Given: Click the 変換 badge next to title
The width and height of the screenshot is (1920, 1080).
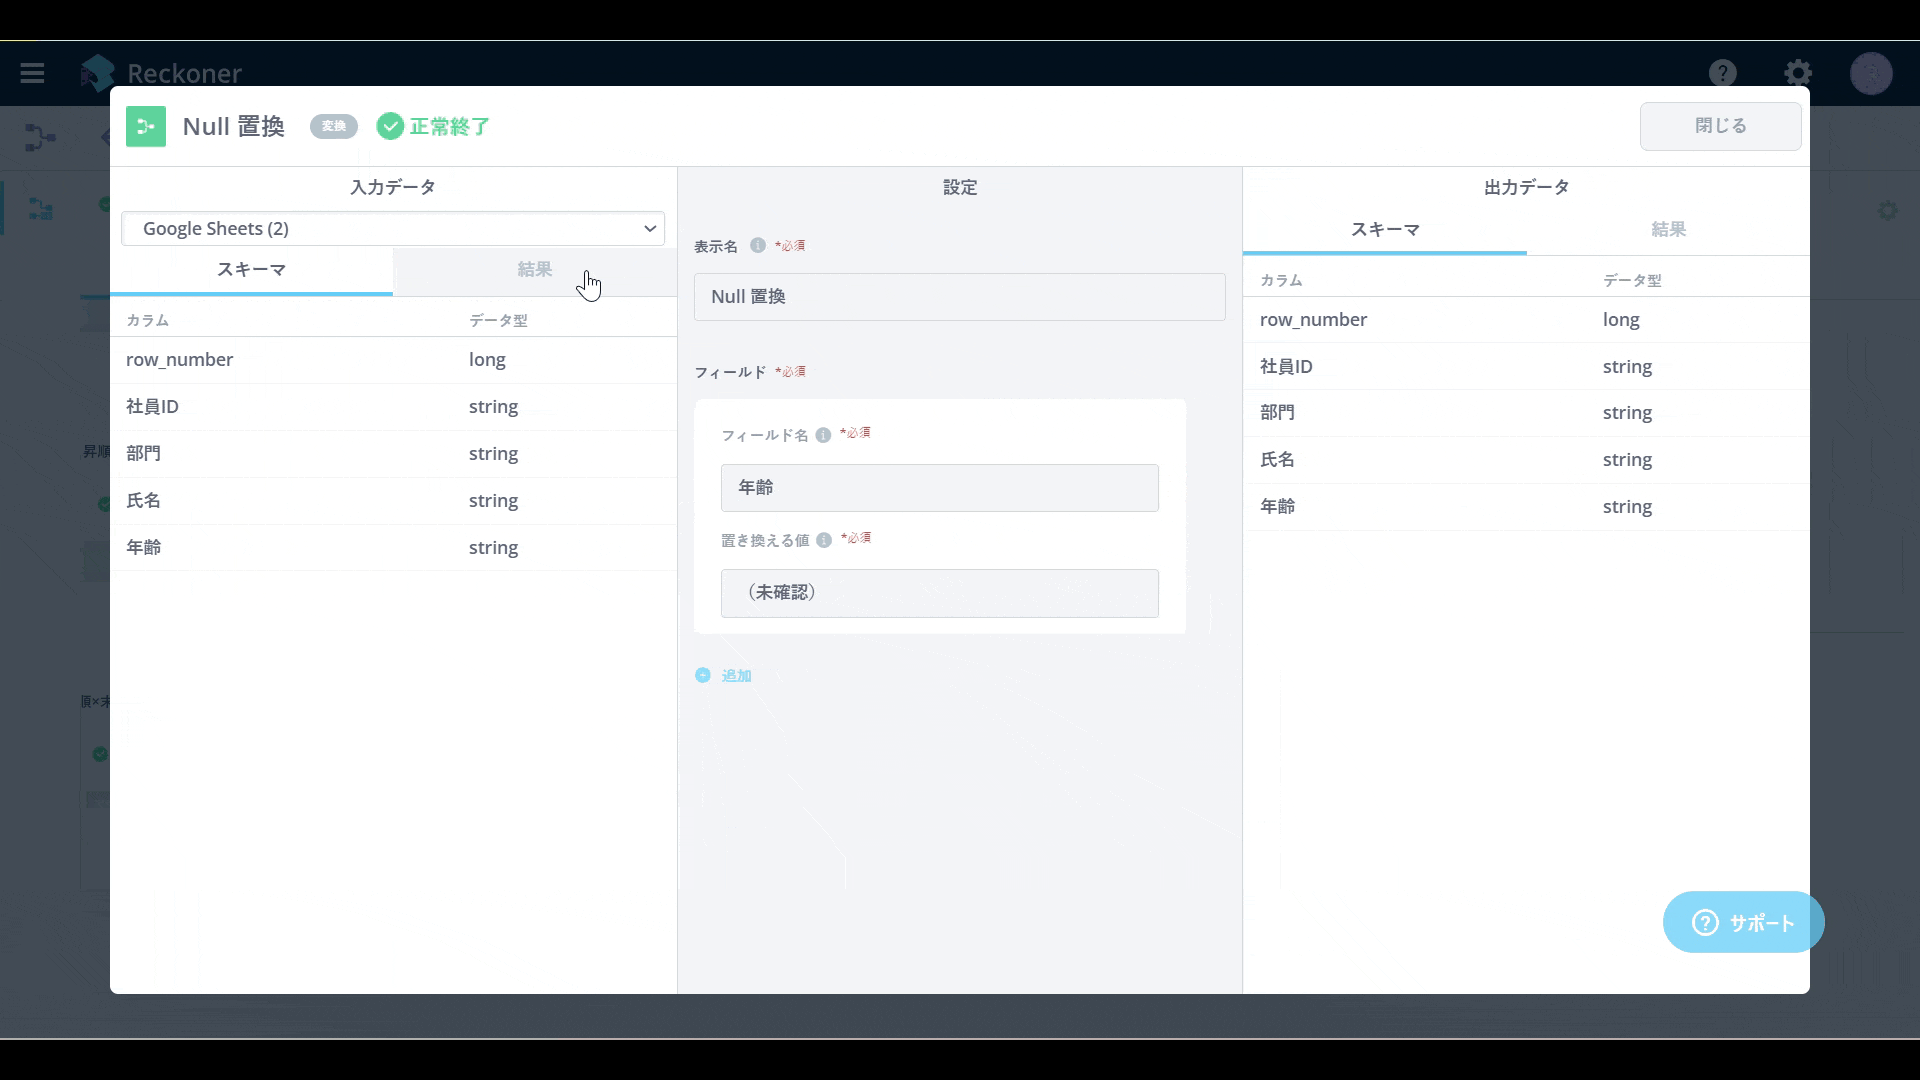Looking at the screenshot, I should (x=334, y=126).
